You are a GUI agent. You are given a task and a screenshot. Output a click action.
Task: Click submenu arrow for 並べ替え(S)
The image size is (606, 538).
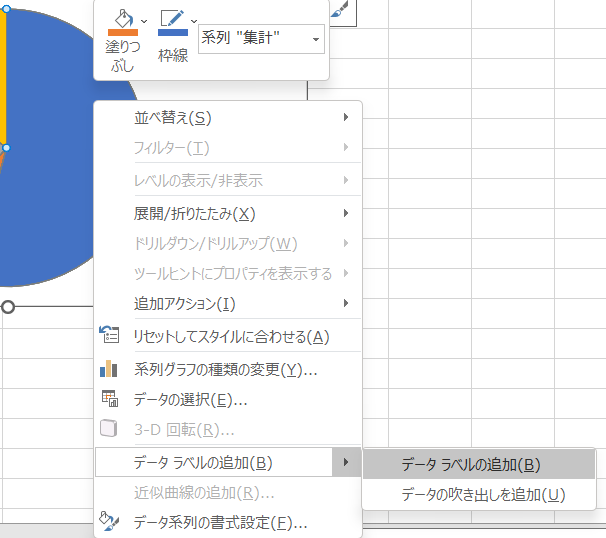[346, 117]
